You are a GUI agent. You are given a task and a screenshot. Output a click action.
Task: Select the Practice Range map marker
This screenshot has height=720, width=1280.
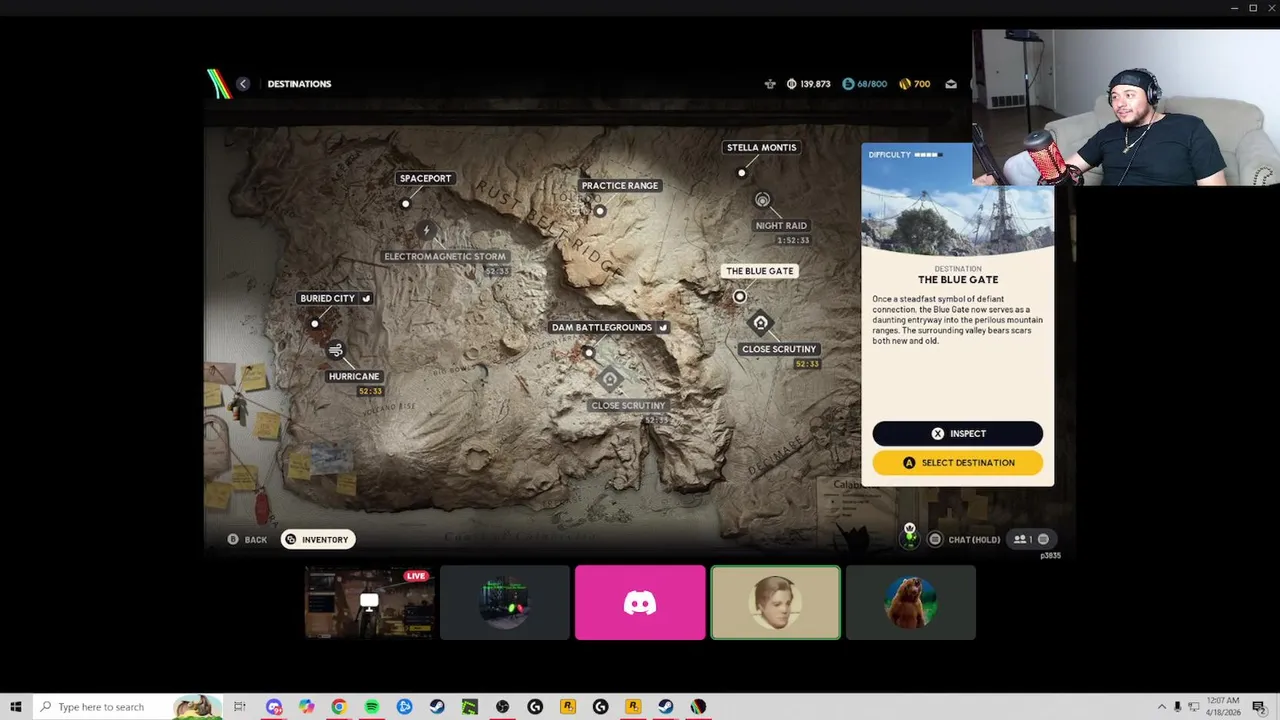[600, 211]
